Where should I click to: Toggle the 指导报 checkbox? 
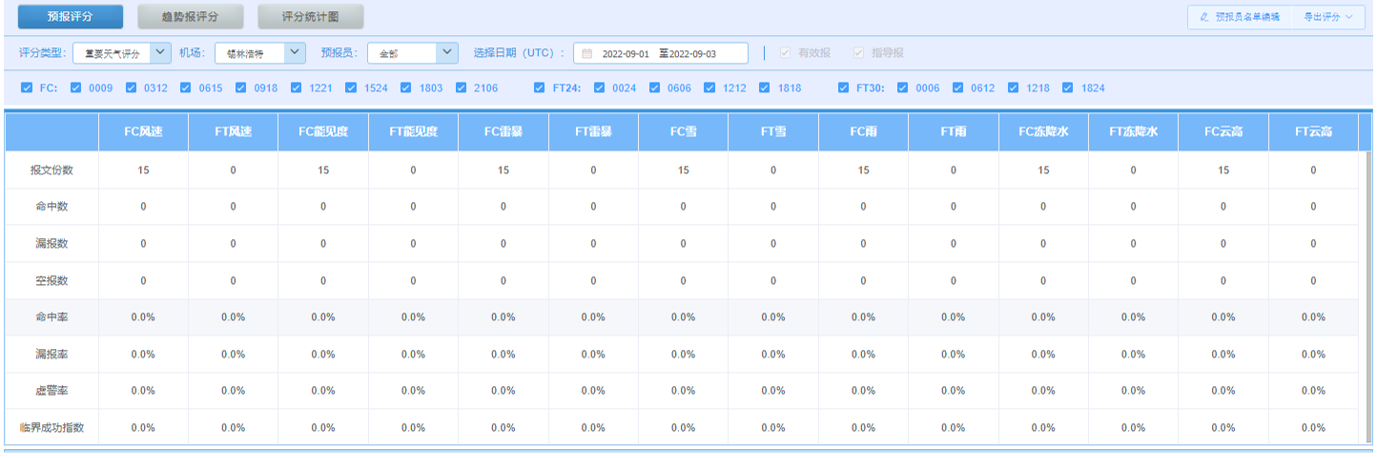point(858,53)
